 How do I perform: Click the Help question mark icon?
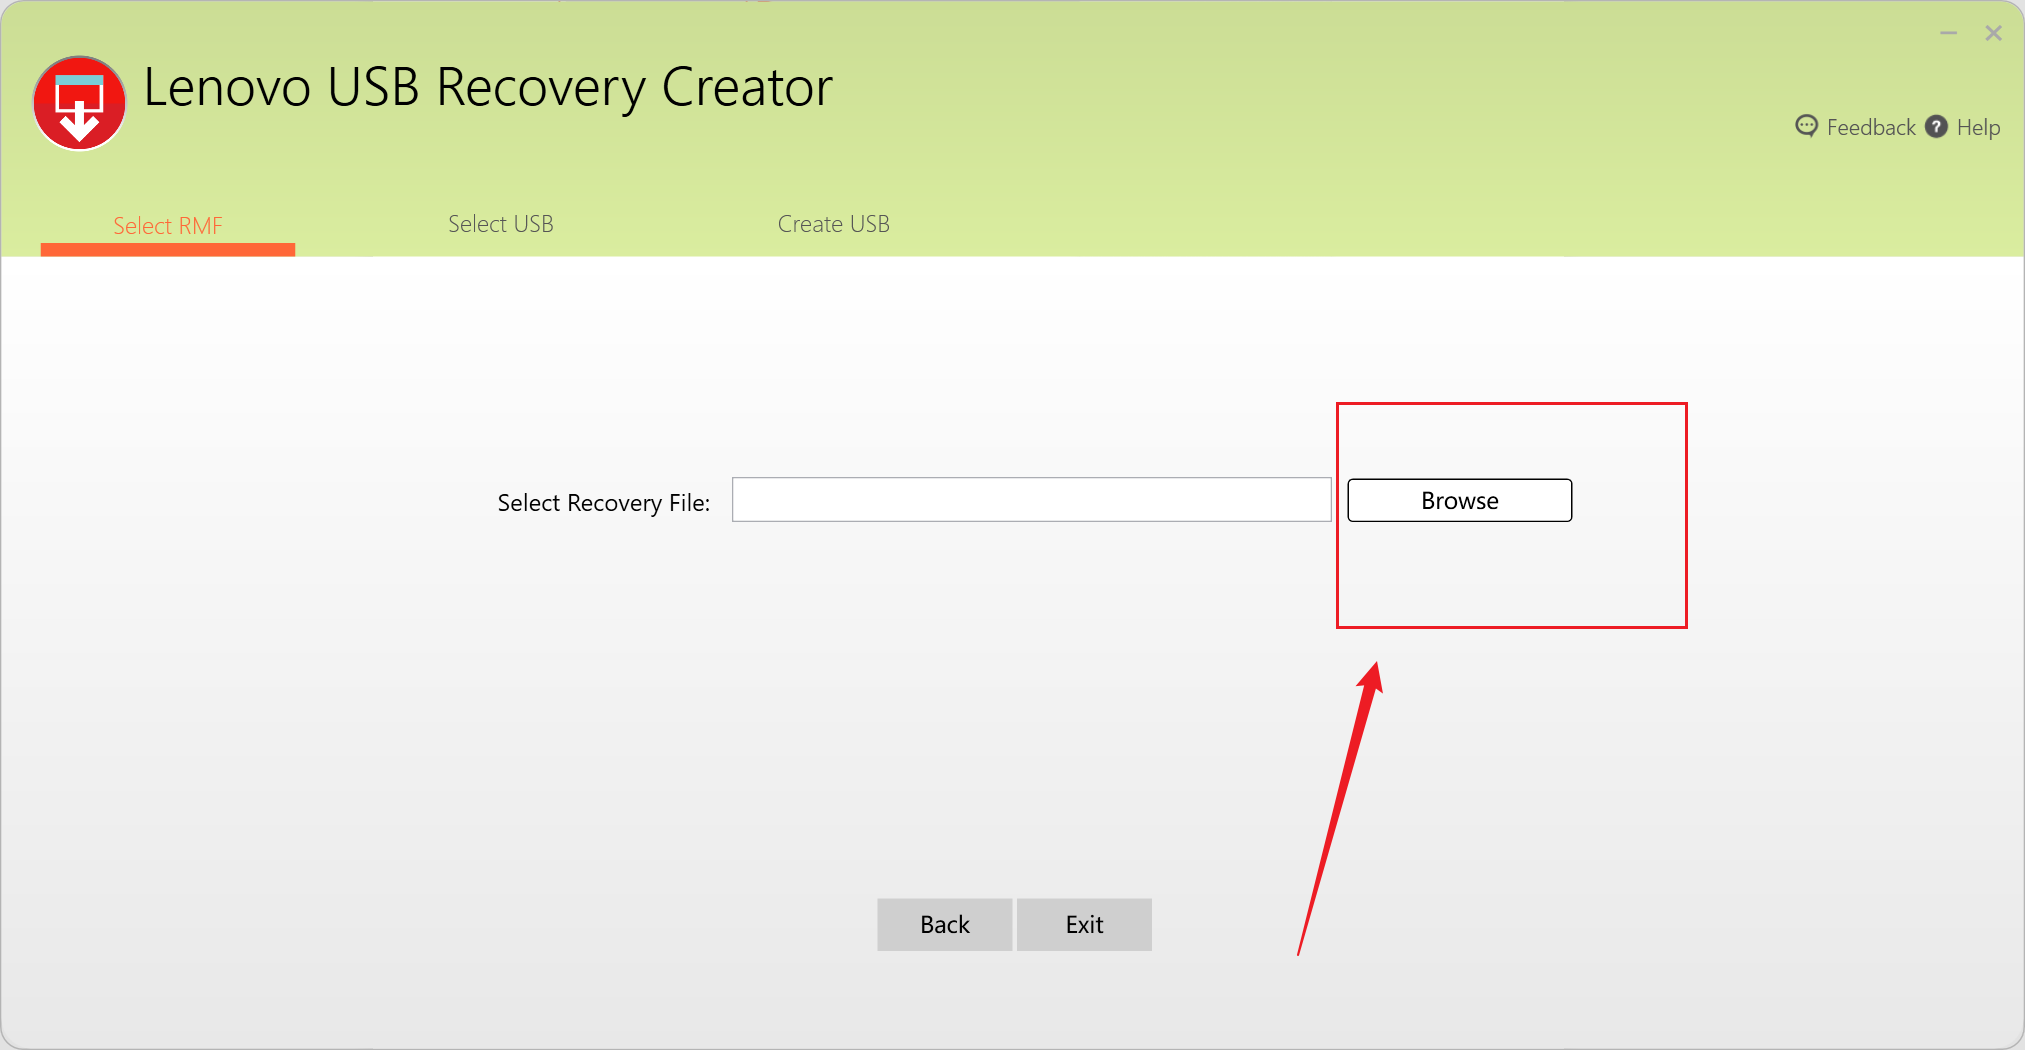[1936, 126]
